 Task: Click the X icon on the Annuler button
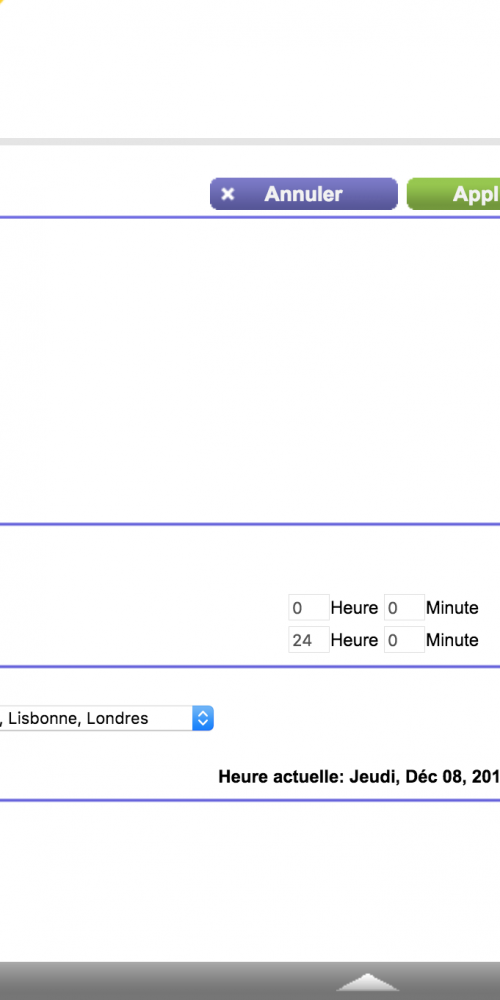point(228,195)
